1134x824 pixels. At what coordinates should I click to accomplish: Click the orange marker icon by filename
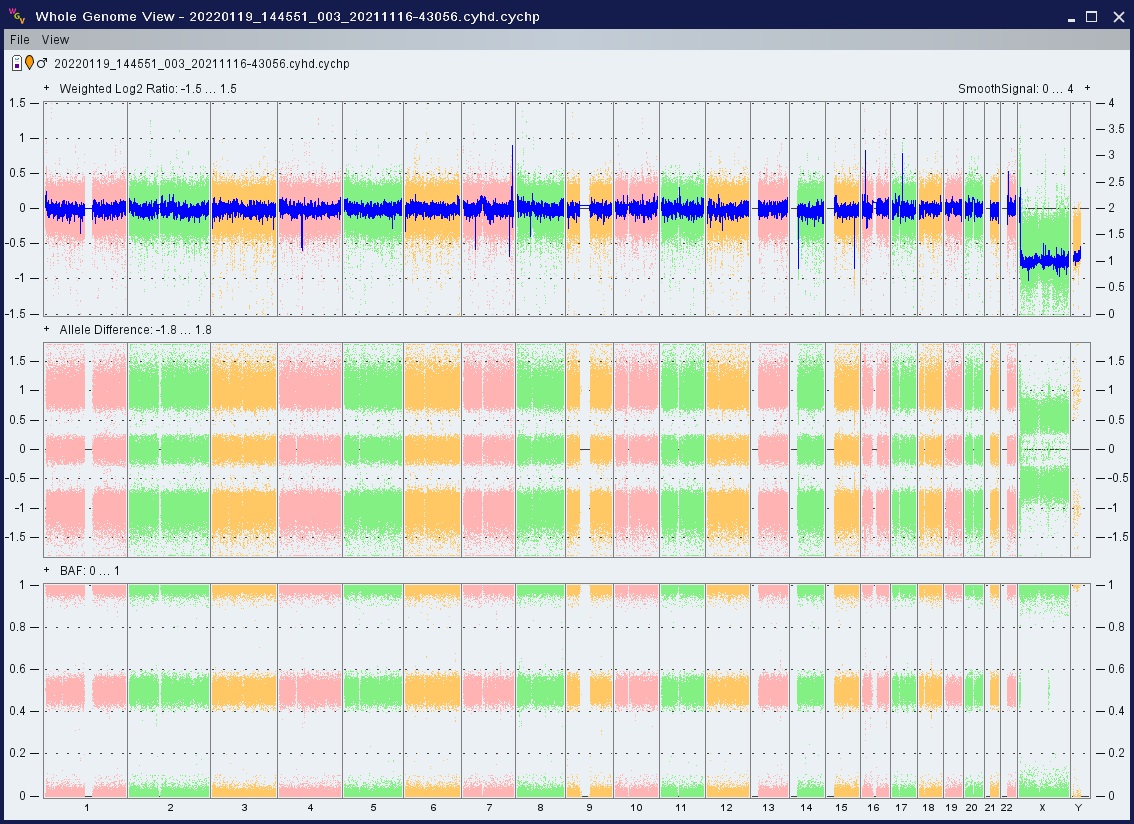click(x=29, y=64)
